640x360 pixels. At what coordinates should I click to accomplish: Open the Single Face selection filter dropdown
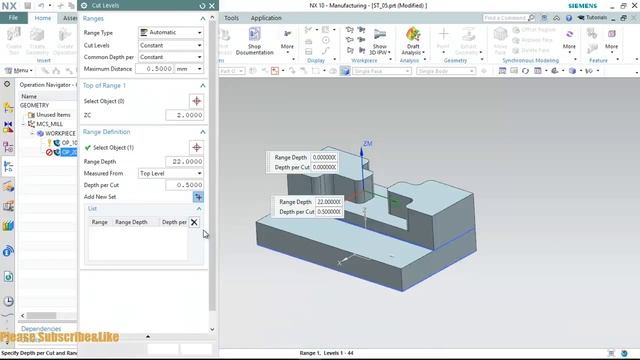[x=381, y=71]
